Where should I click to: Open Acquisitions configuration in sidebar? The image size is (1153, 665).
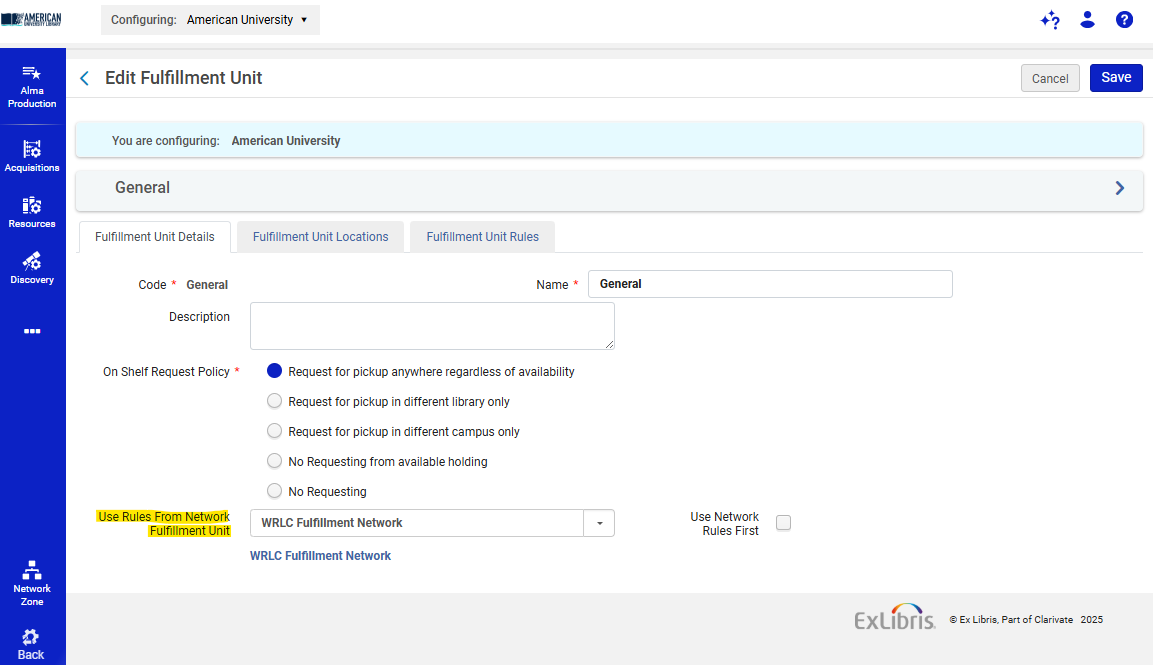click(x=32, y=149)
